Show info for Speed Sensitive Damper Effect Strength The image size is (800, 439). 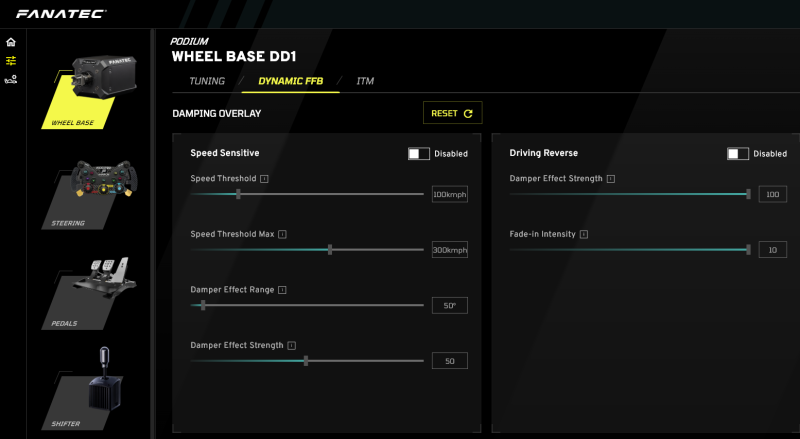[291, 346]
